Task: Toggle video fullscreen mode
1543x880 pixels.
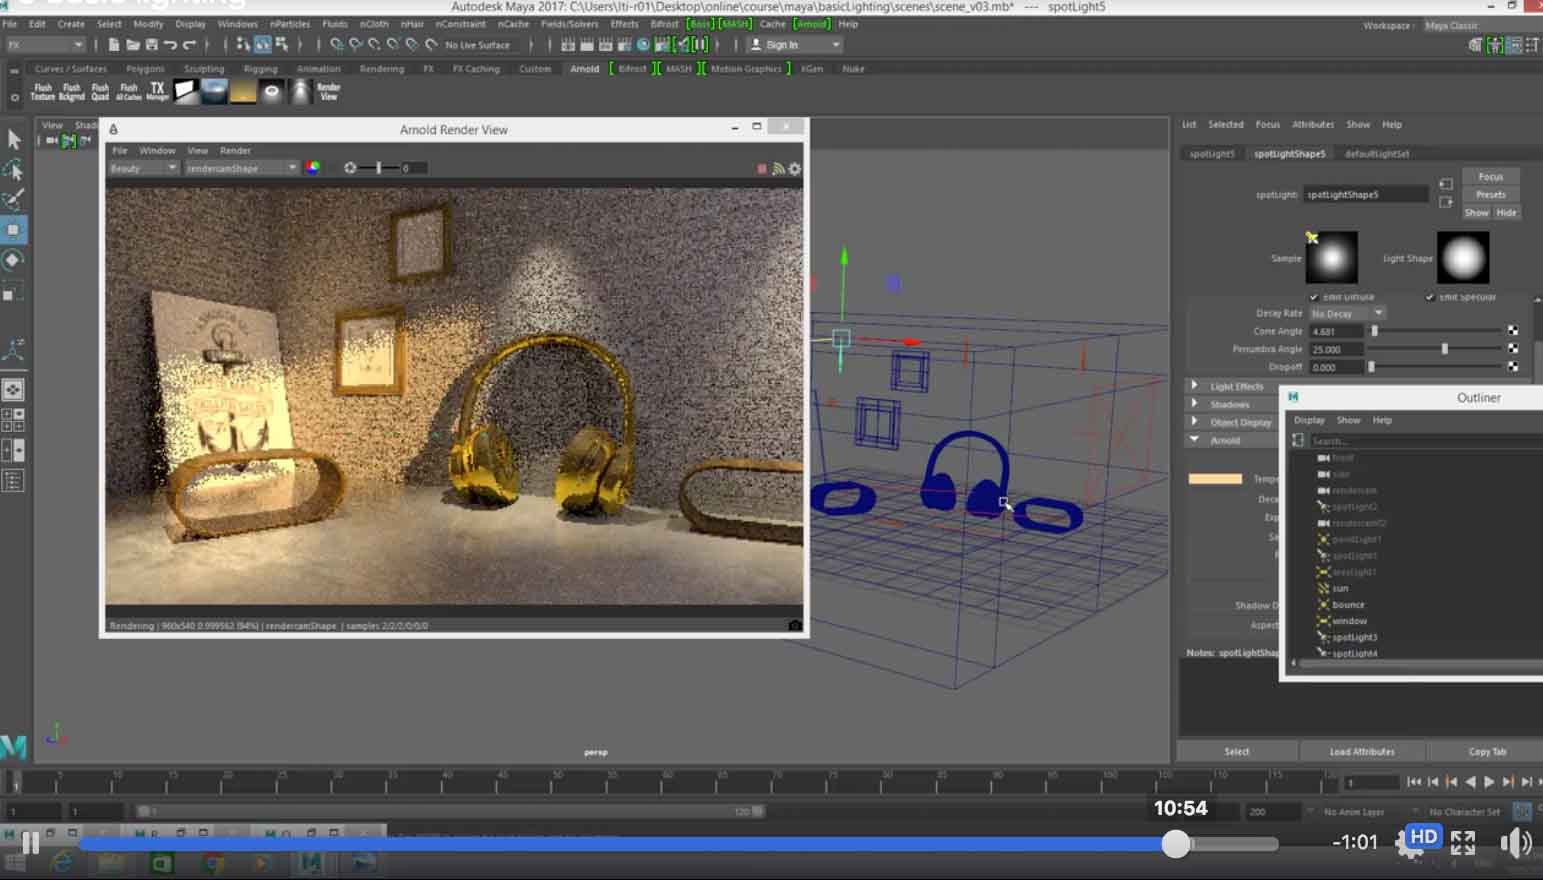Action: click(1463, 843)
